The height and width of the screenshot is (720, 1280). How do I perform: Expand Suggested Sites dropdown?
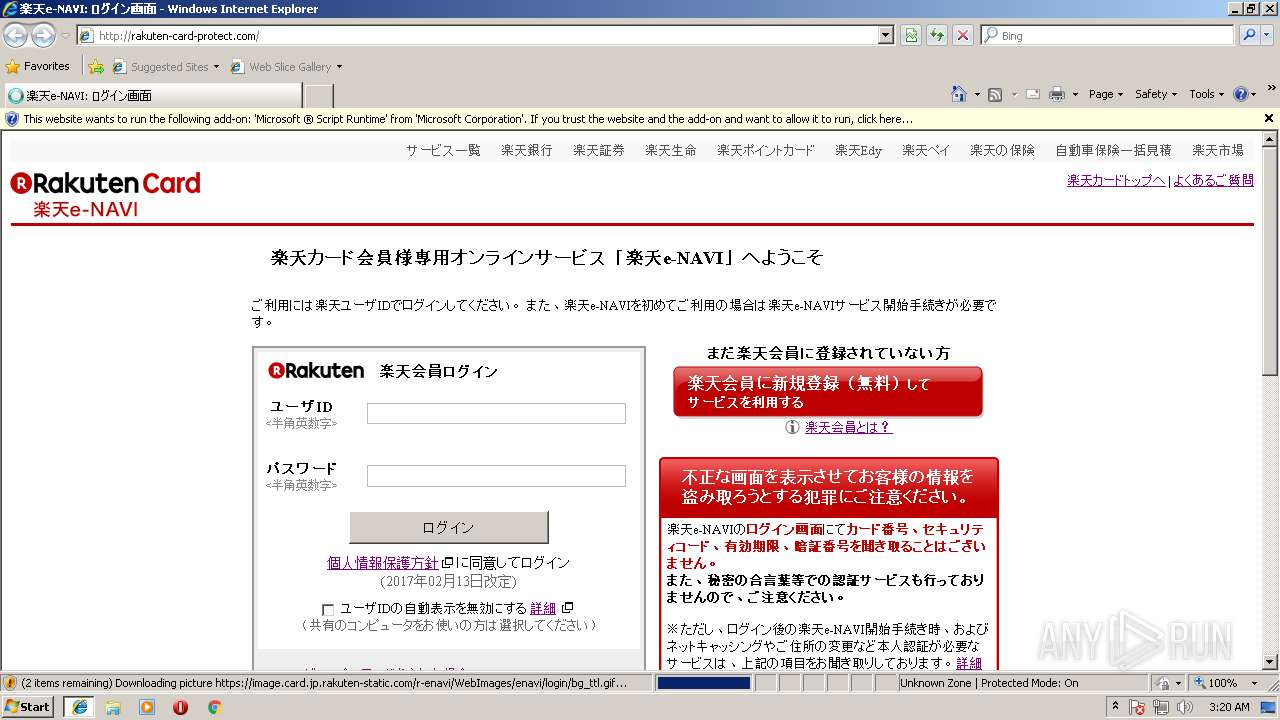216,67
